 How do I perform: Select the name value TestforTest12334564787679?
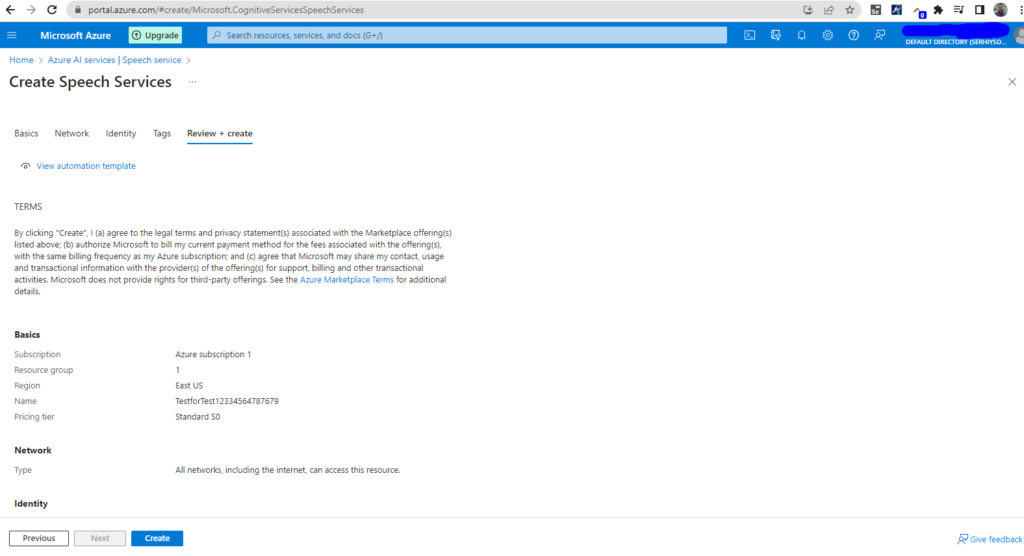[x=227, y=401]
